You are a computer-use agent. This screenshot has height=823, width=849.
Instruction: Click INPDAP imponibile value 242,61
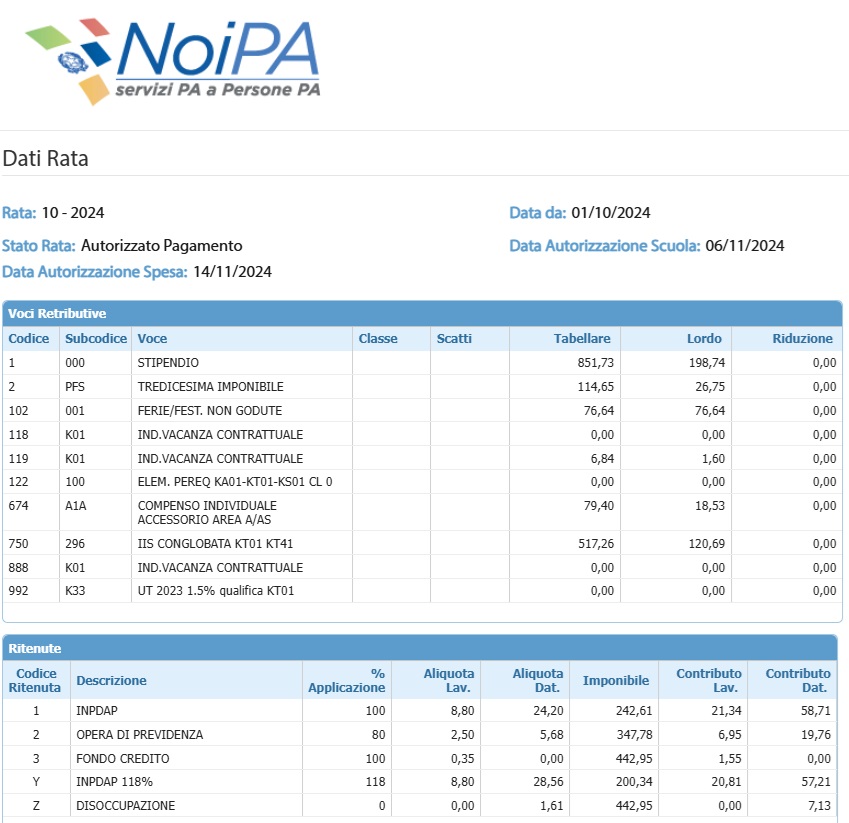point(634,710)
